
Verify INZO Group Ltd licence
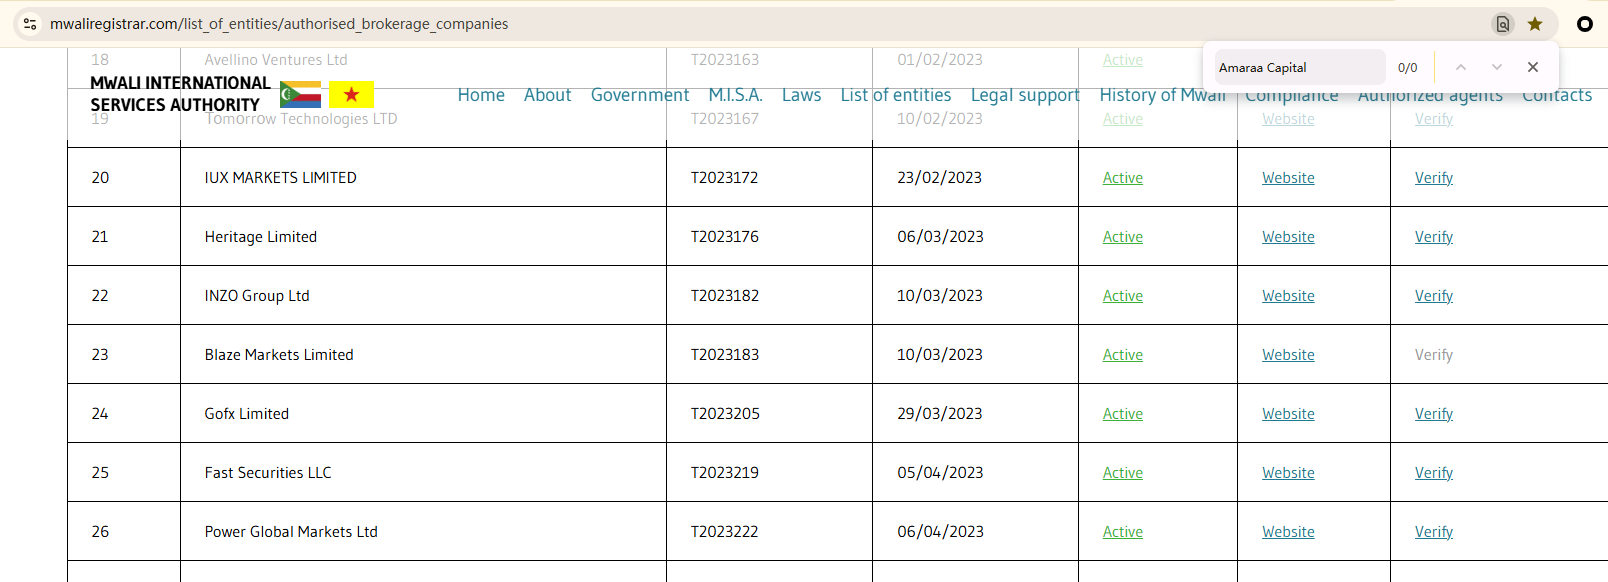click(1433, 296)
